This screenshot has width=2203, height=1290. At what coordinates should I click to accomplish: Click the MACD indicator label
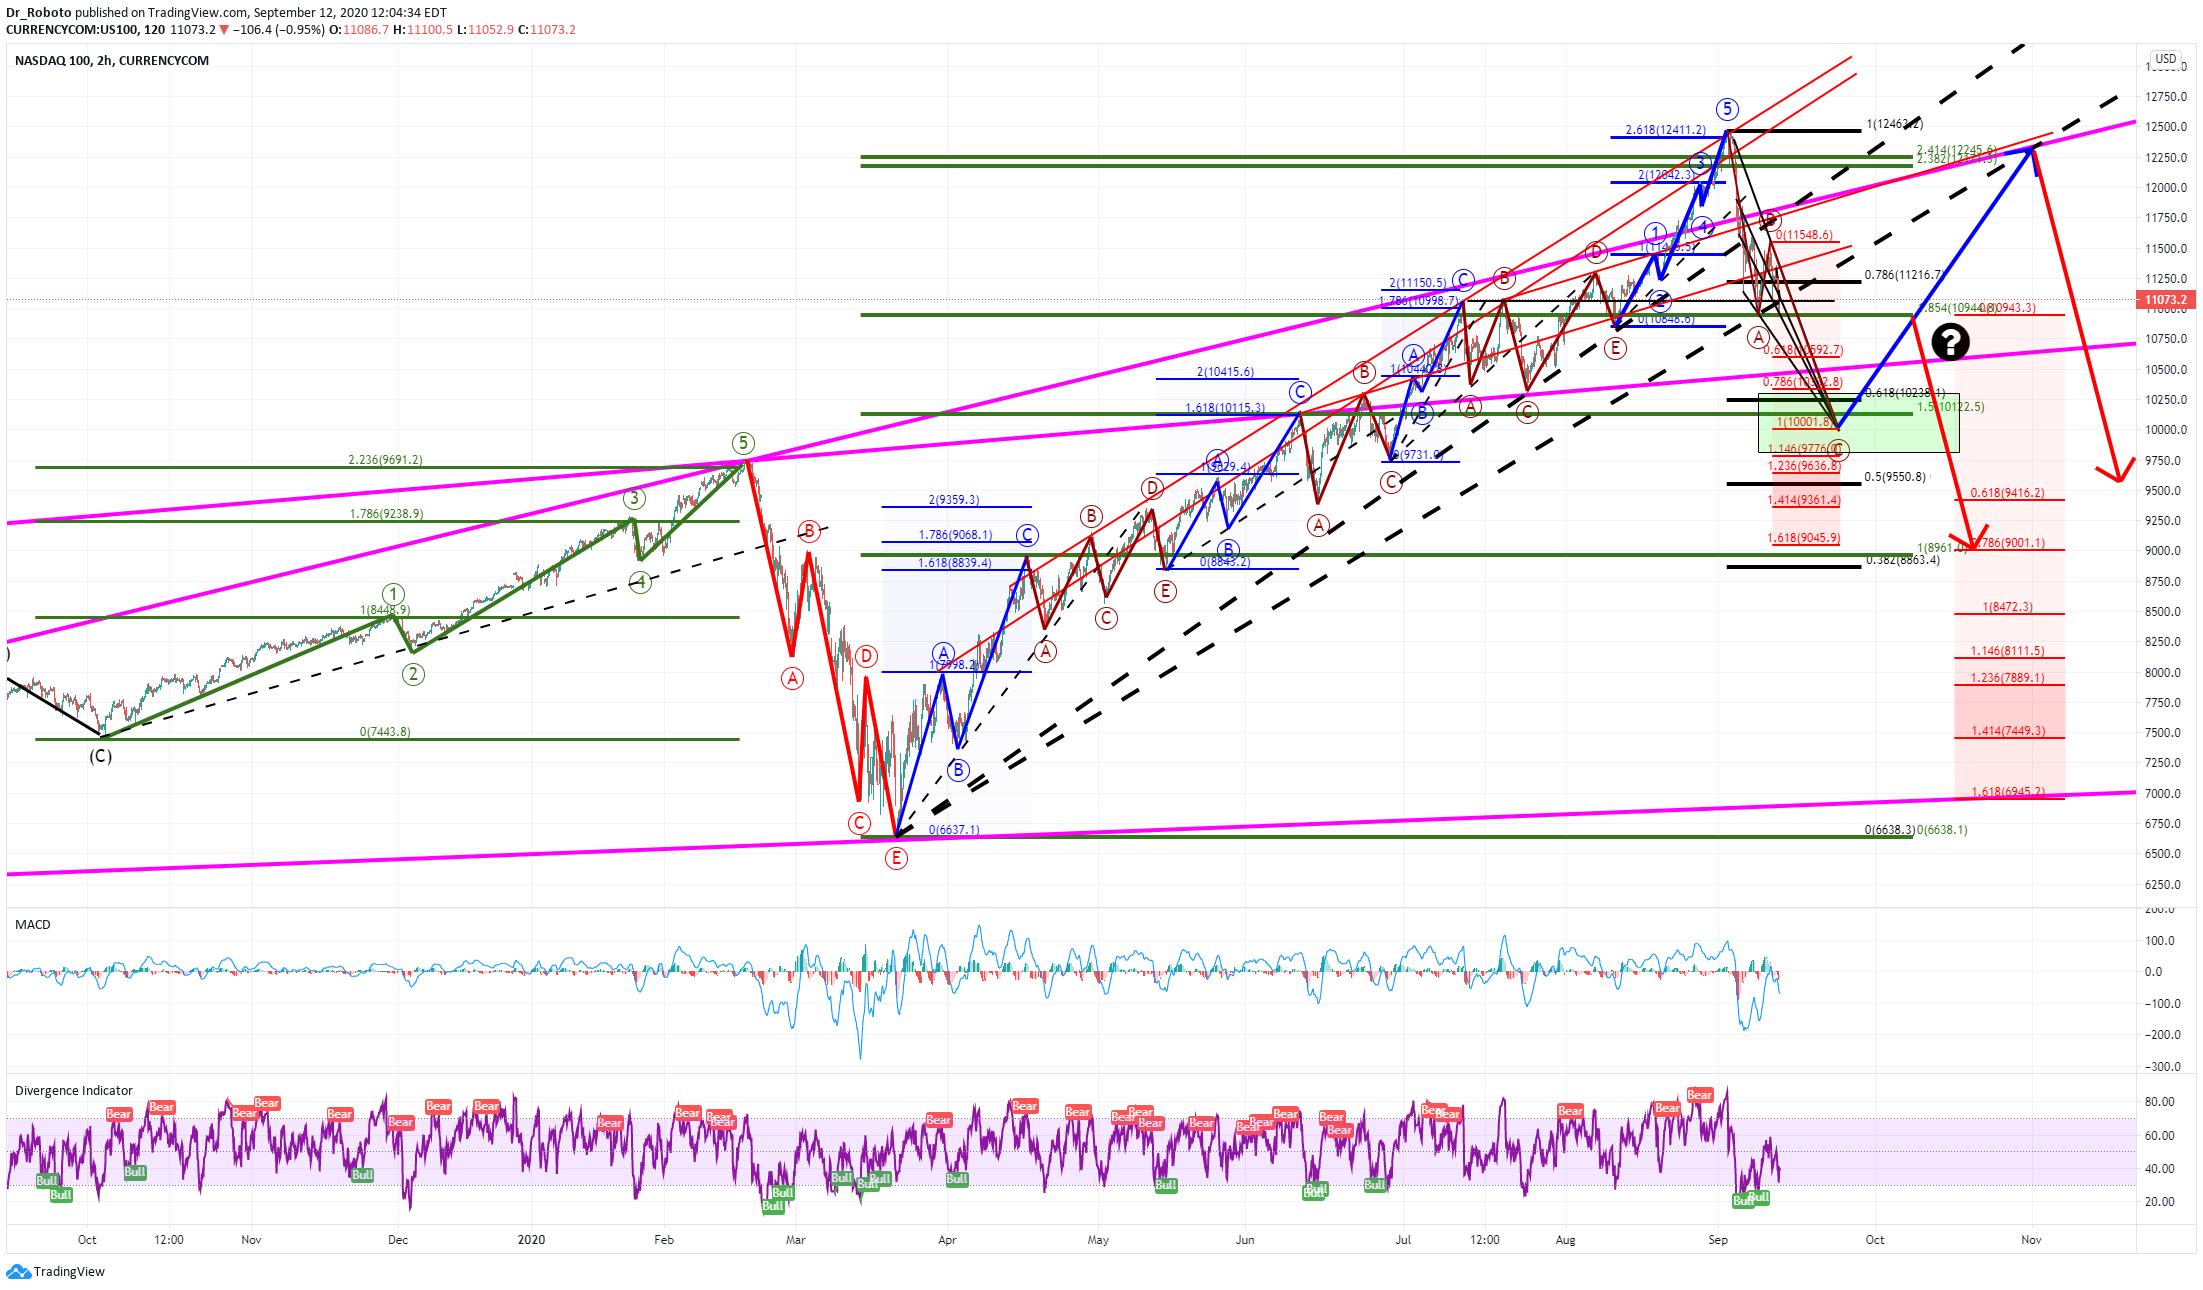[x=33, y=925]
